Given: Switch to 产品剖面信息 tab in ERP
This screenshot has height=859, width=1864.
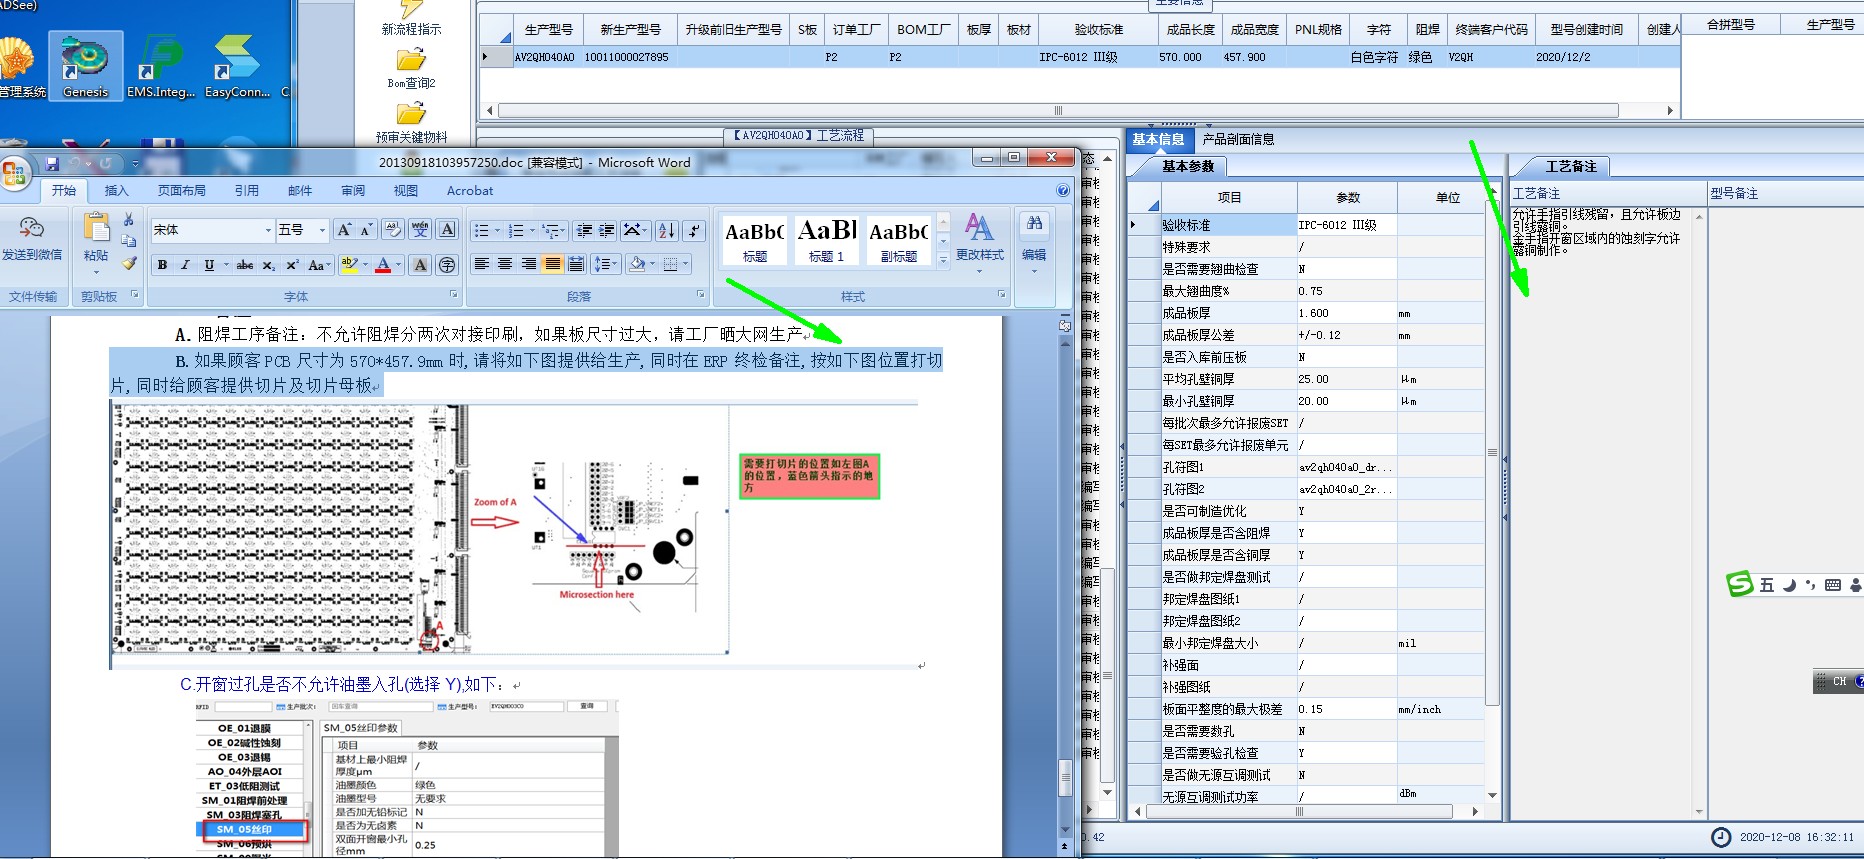Looking at the screenshot, I should [x=1238, y=139].
